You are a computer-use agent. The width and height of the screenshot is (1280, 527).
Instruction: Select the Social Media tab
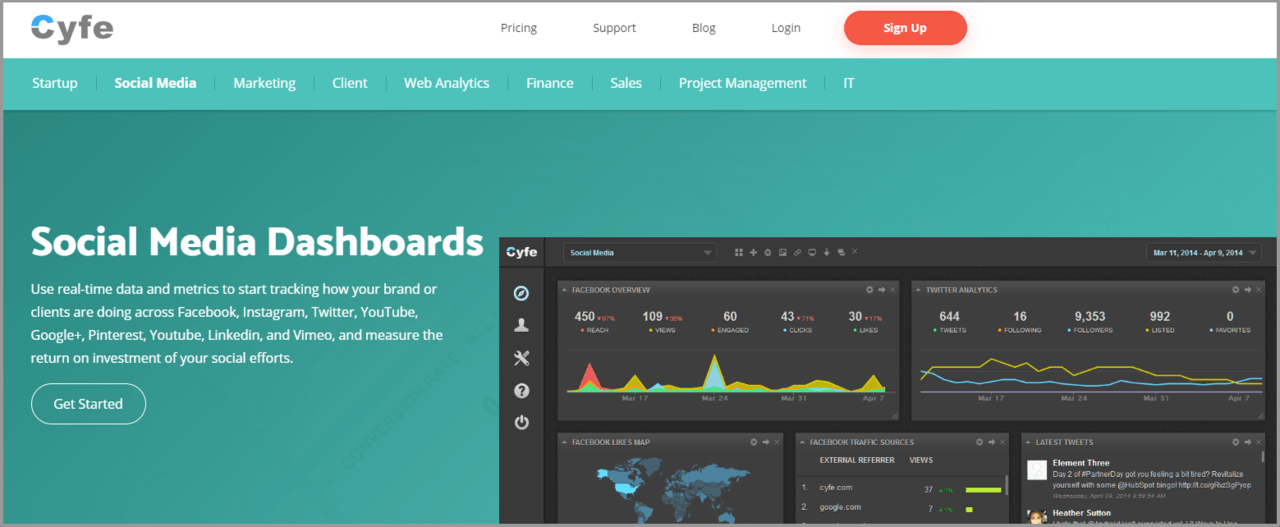coord(155,83)
